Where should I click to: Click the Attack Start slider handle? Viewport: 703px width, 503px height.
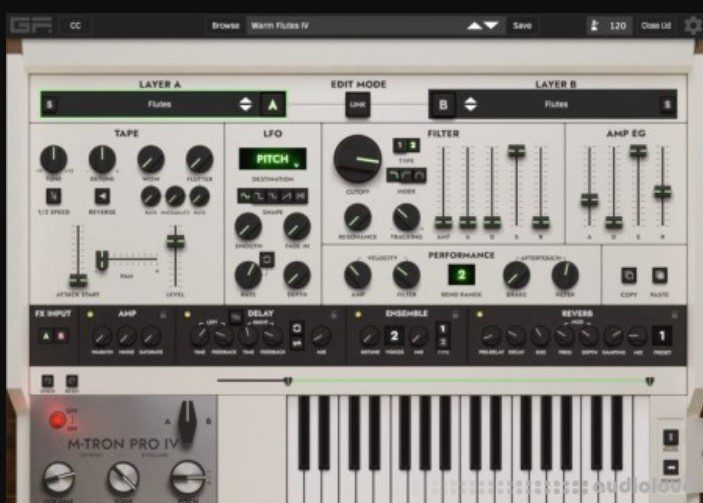coord(78,281)
